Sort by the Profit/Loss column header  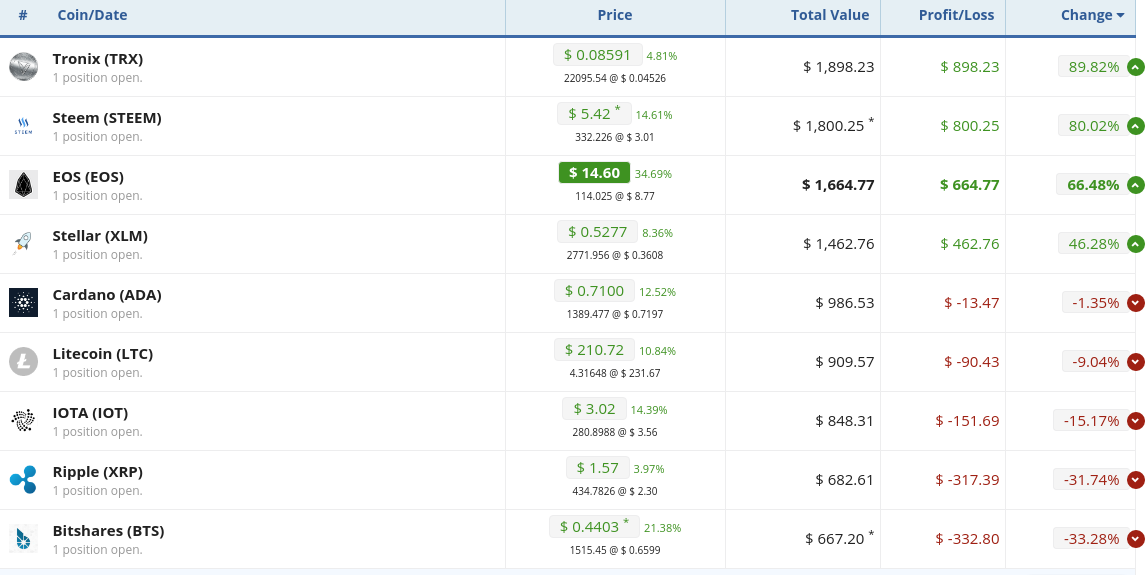[x=955, y=15]
